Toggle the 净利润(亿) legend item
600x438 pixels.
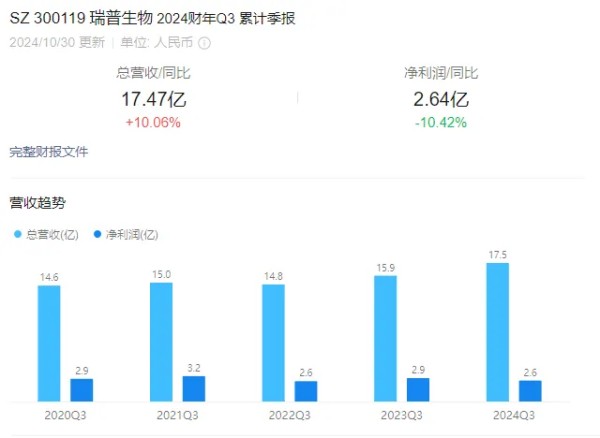tap(126, 234)
